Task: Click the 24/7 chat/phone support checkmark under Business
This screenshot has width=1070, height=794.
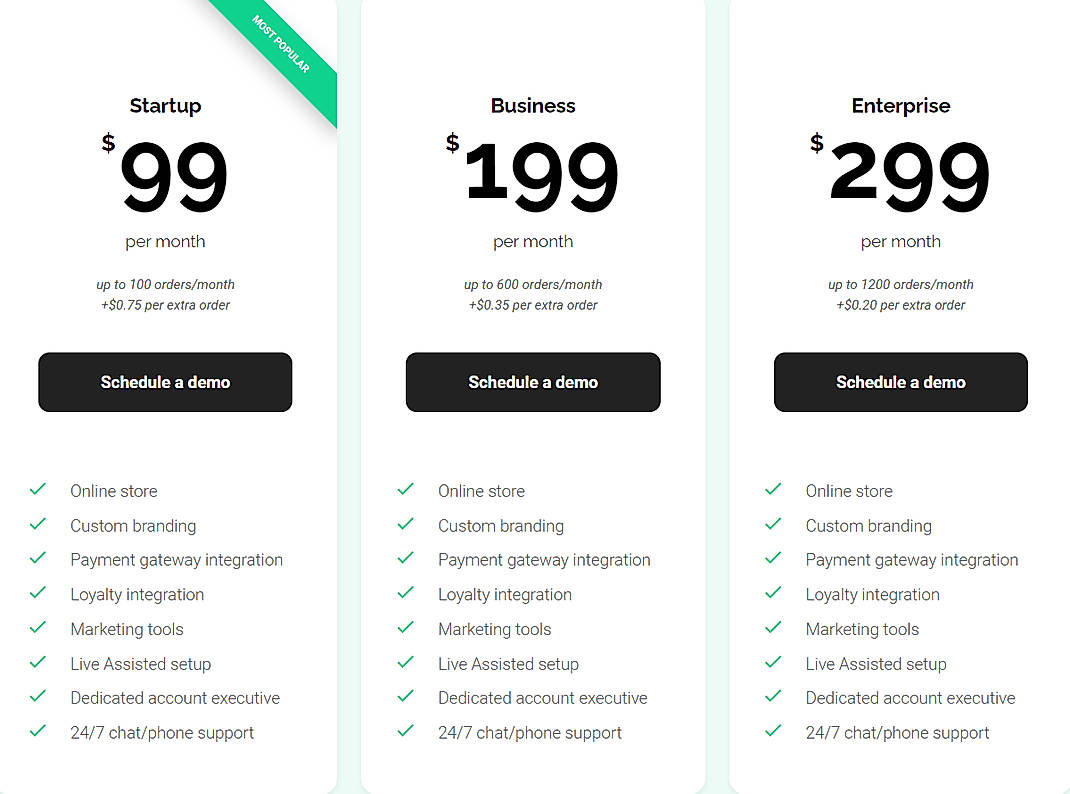Action: coord(406,731)
